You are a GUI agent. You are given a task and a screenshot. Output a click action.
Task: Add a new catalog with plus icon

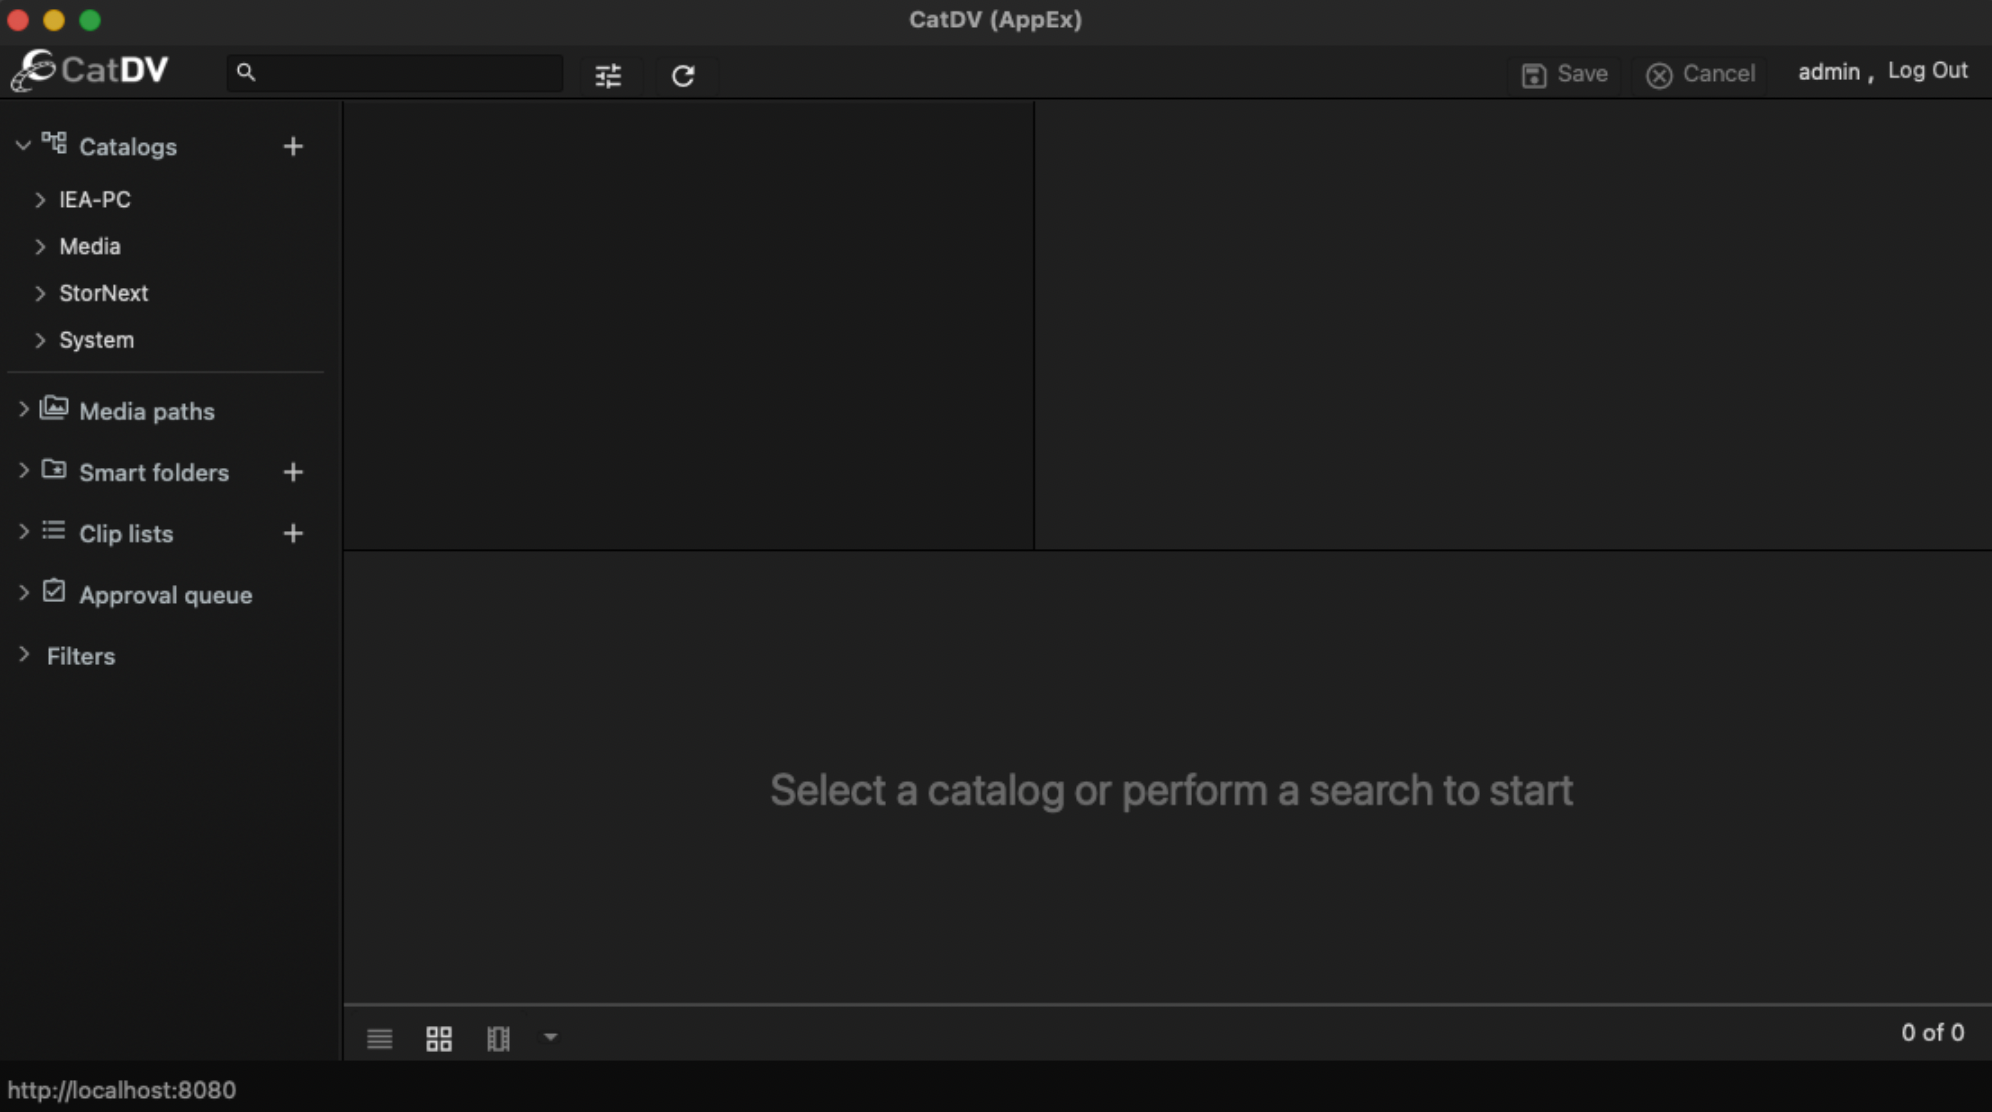click(x=293, y=147)
